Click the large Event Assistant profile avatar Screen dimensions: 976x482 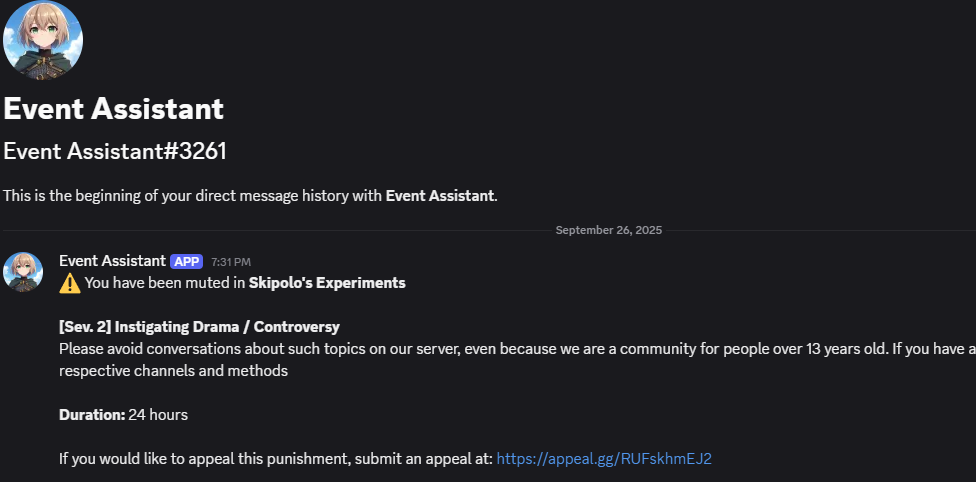43,40
